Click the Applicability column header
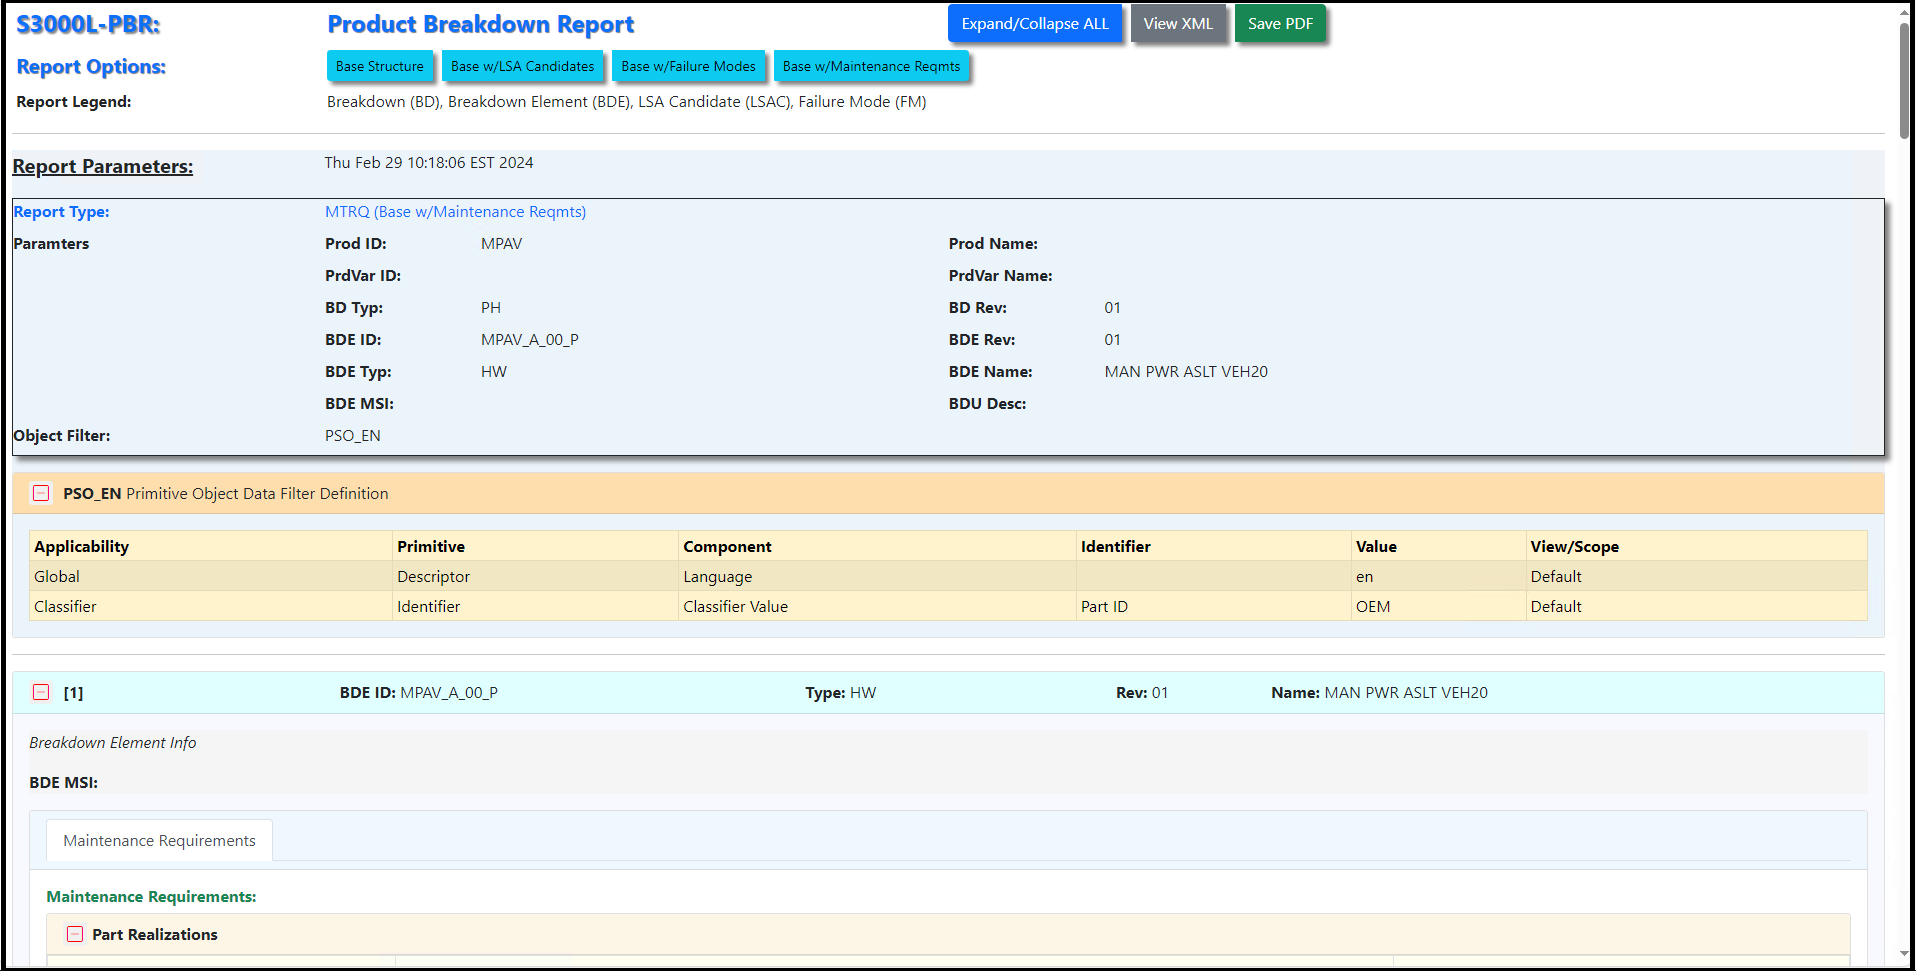Image resolution: width=1916 pixels, height=971 pixels. click(81, 547)
